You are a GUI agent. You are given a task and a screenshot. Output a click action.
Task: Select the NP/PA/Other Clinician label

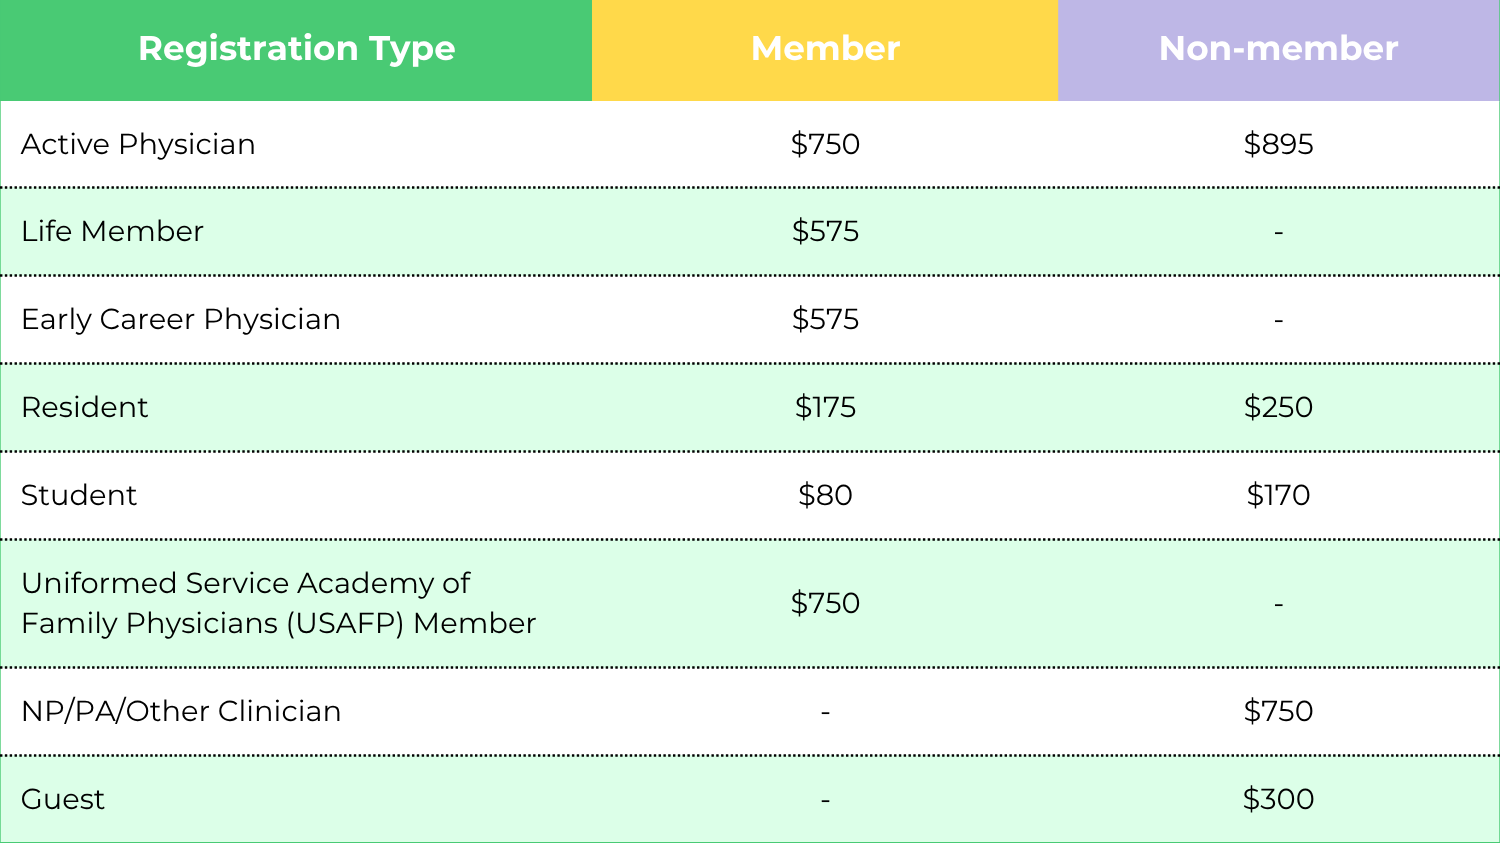(x=181, y=711)
